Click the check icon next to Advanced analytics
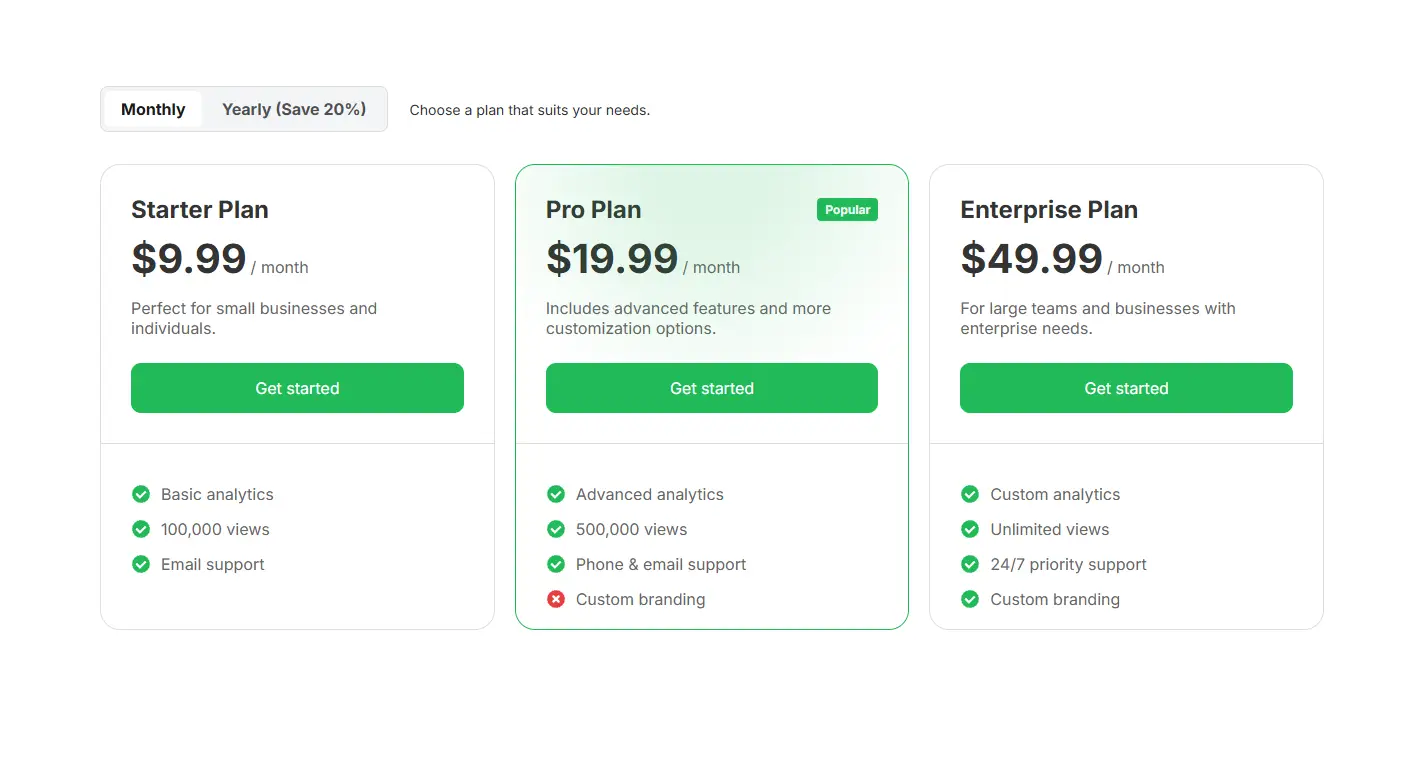Screen dimensions: 1424x771 tap(556, 494)
